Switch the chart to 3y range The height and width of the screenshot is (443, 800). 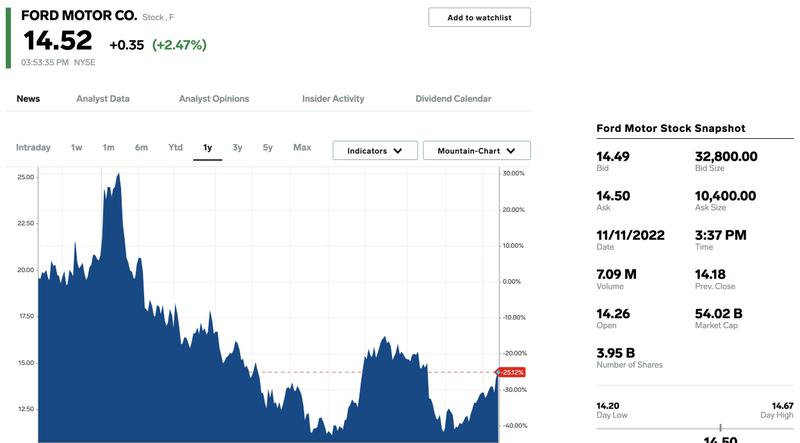tap(237, 147)
